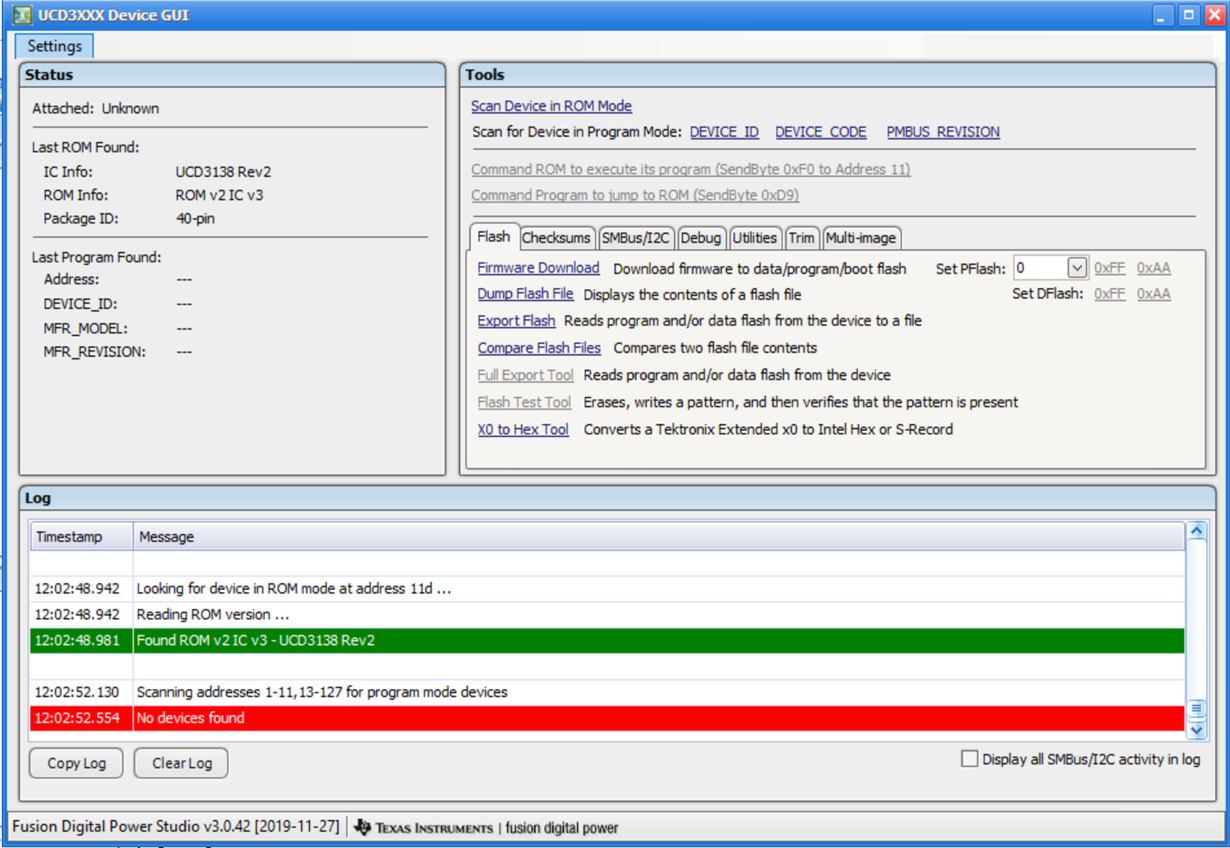The width and height of the screenshot is (1230, 848).
Task: Open the Utilities tab
Action: click(755, 238)
